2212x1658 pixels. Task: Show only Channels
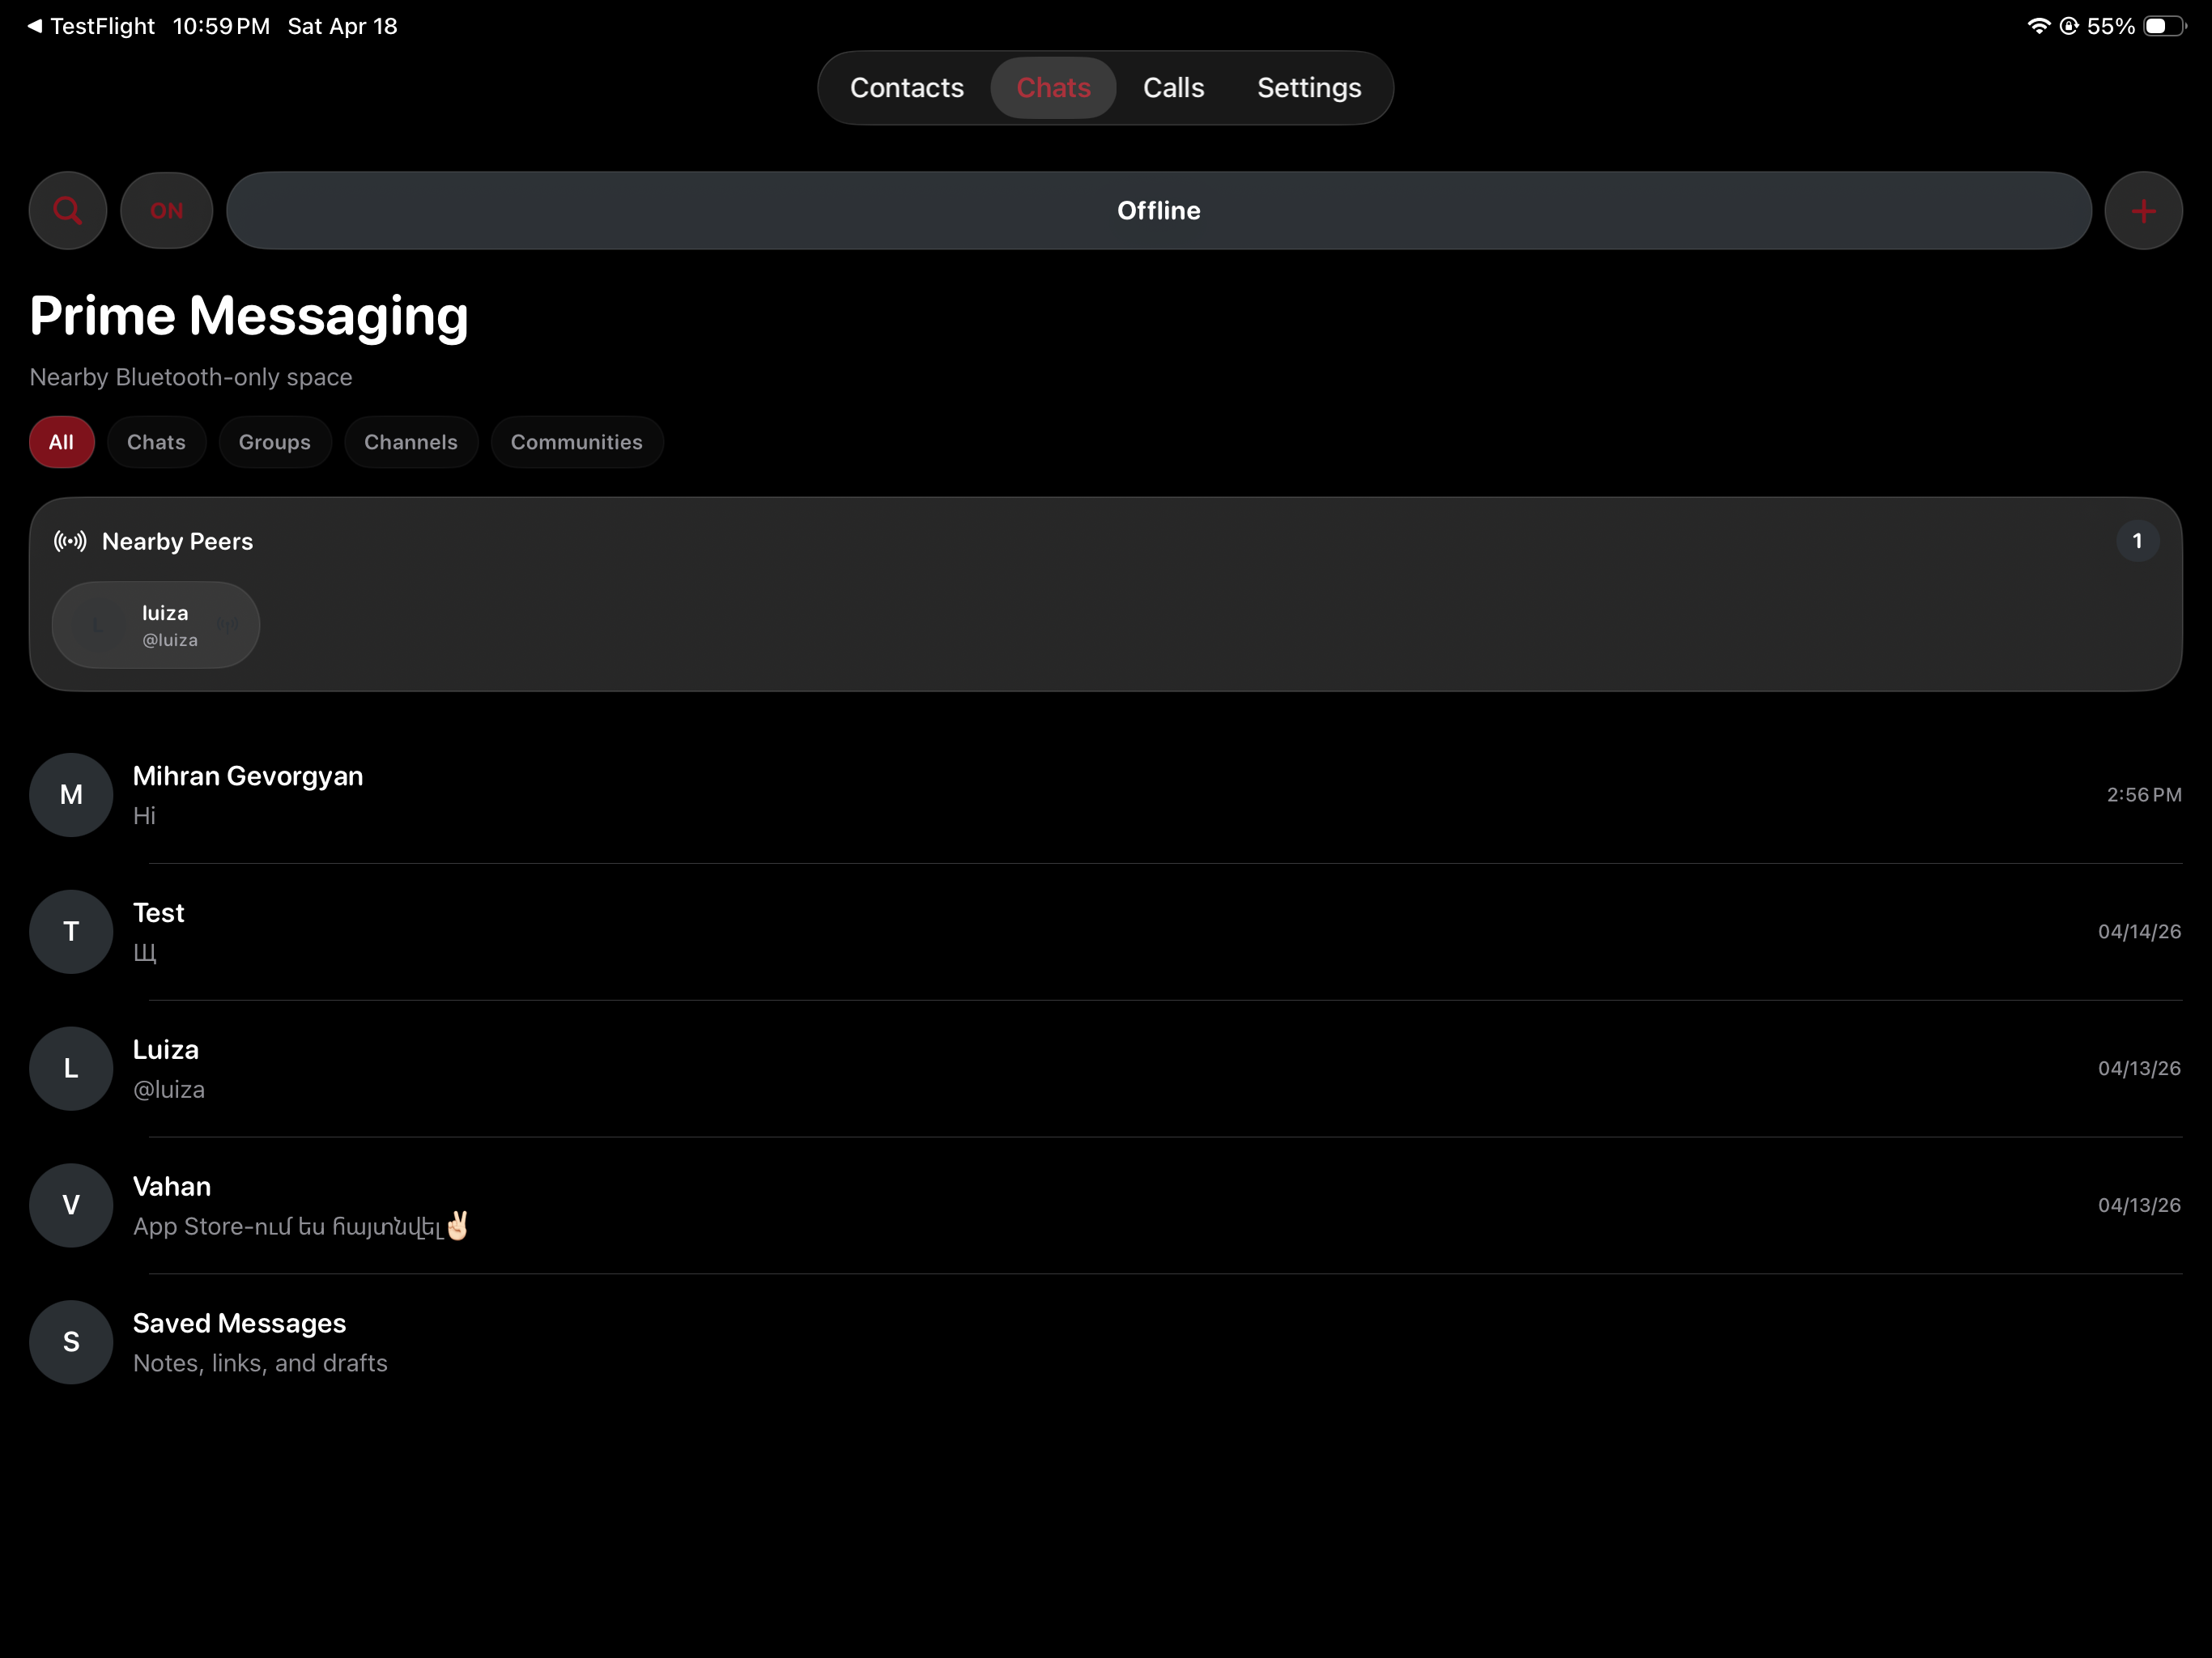pyautogui.click(x=411, y=442)
